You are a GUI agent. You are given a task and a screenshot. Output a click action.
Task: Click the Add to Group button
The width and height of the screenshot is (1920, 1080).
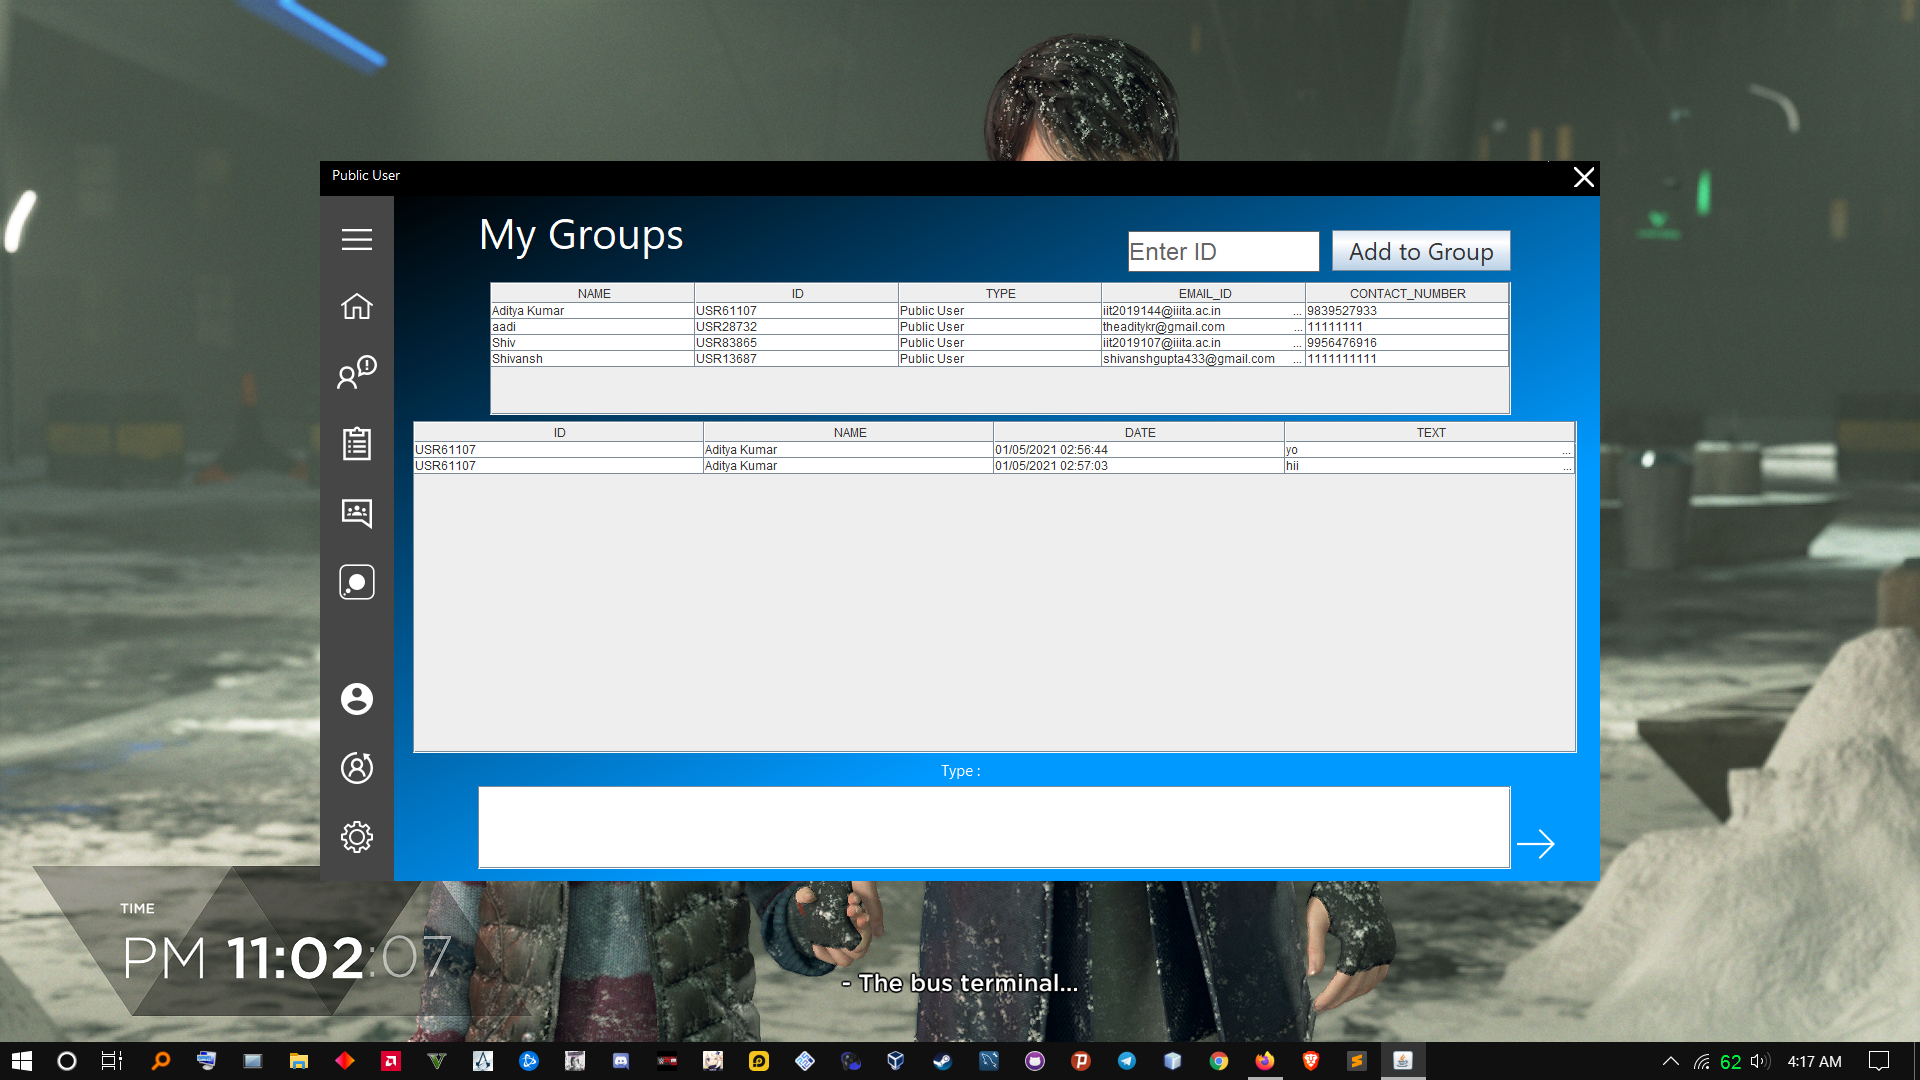(1420, 252)
